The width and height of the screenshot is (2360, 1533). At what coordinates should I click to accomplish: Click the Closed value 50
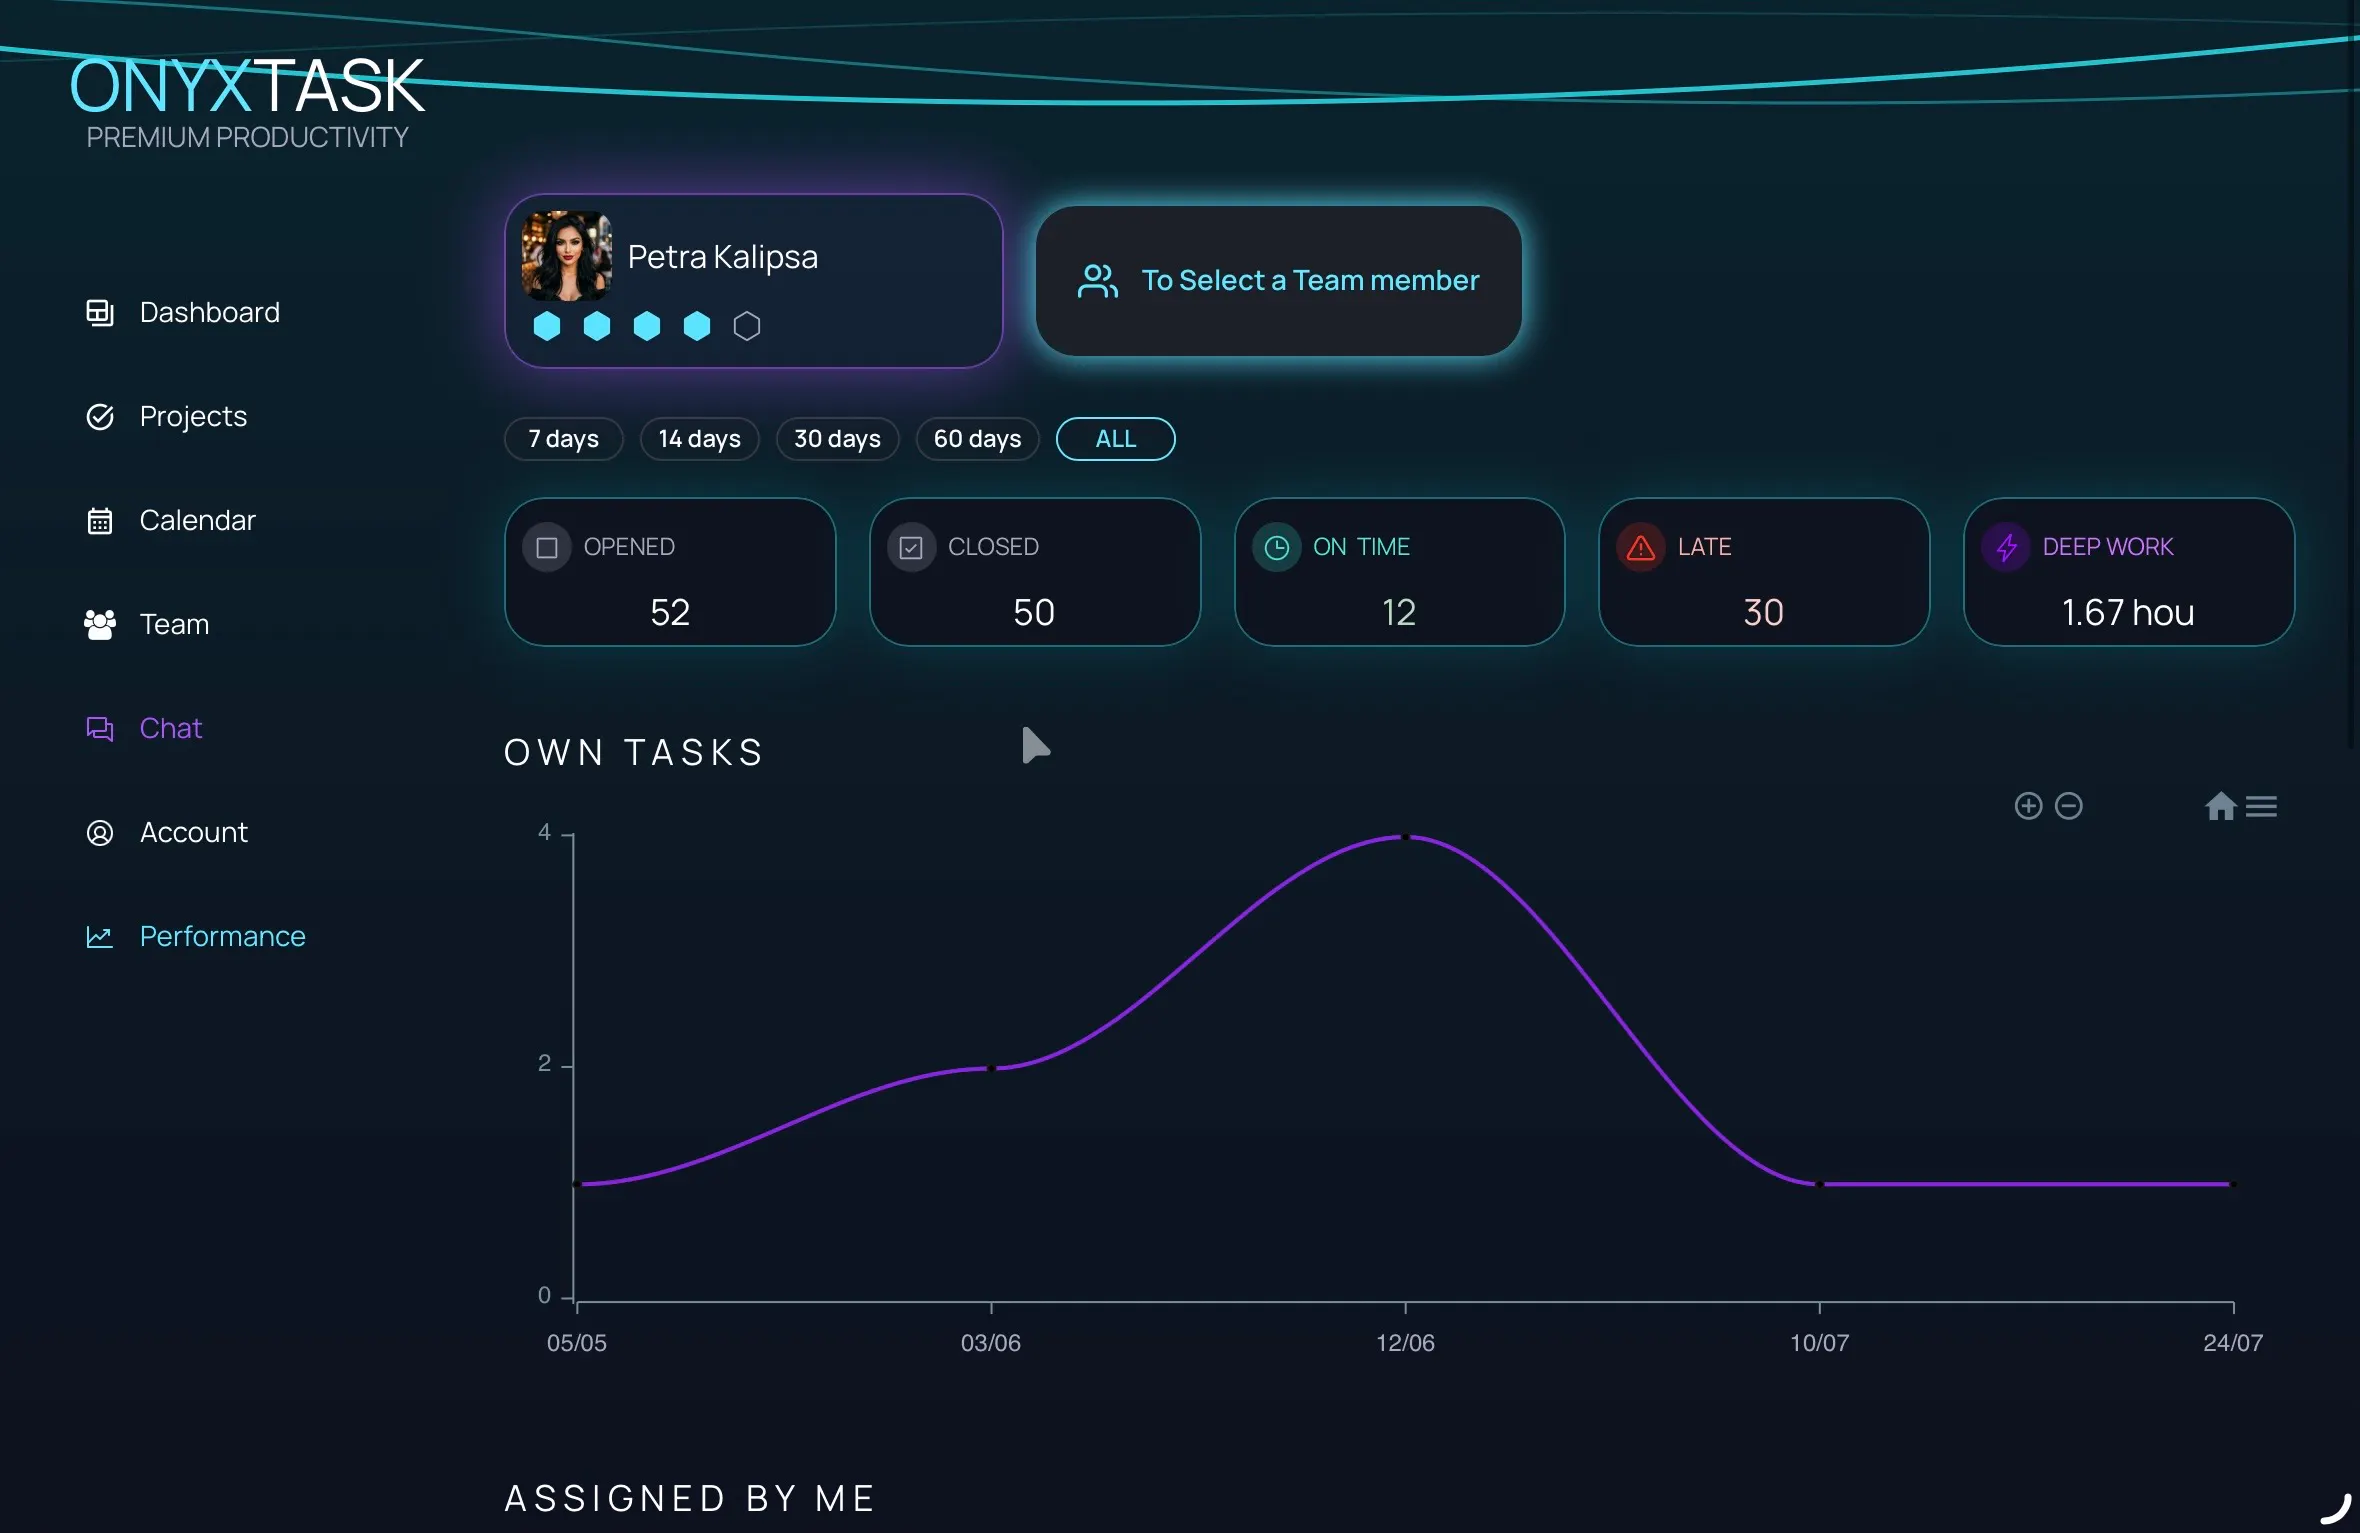point(1034,613)
